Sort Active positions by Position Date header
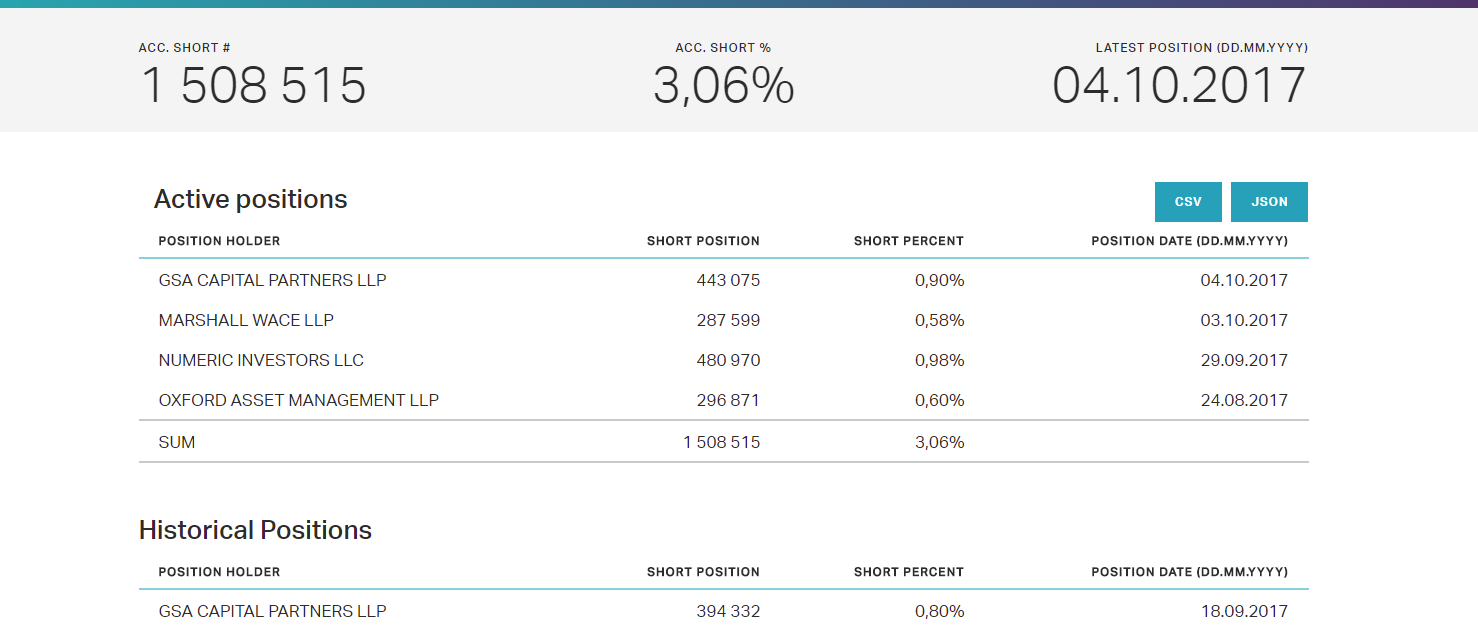The width and height of the screenshot is (1478, 636). tap(1189, 241)
